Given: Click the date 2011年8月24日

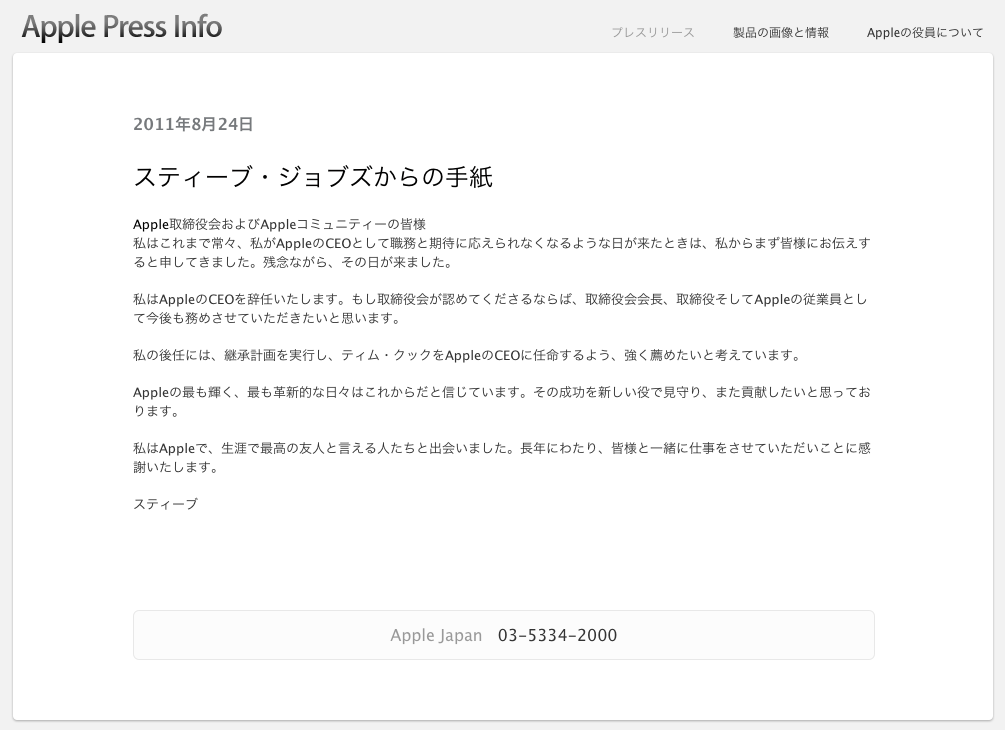Looking at the screenshot, I should coord(193,124).
